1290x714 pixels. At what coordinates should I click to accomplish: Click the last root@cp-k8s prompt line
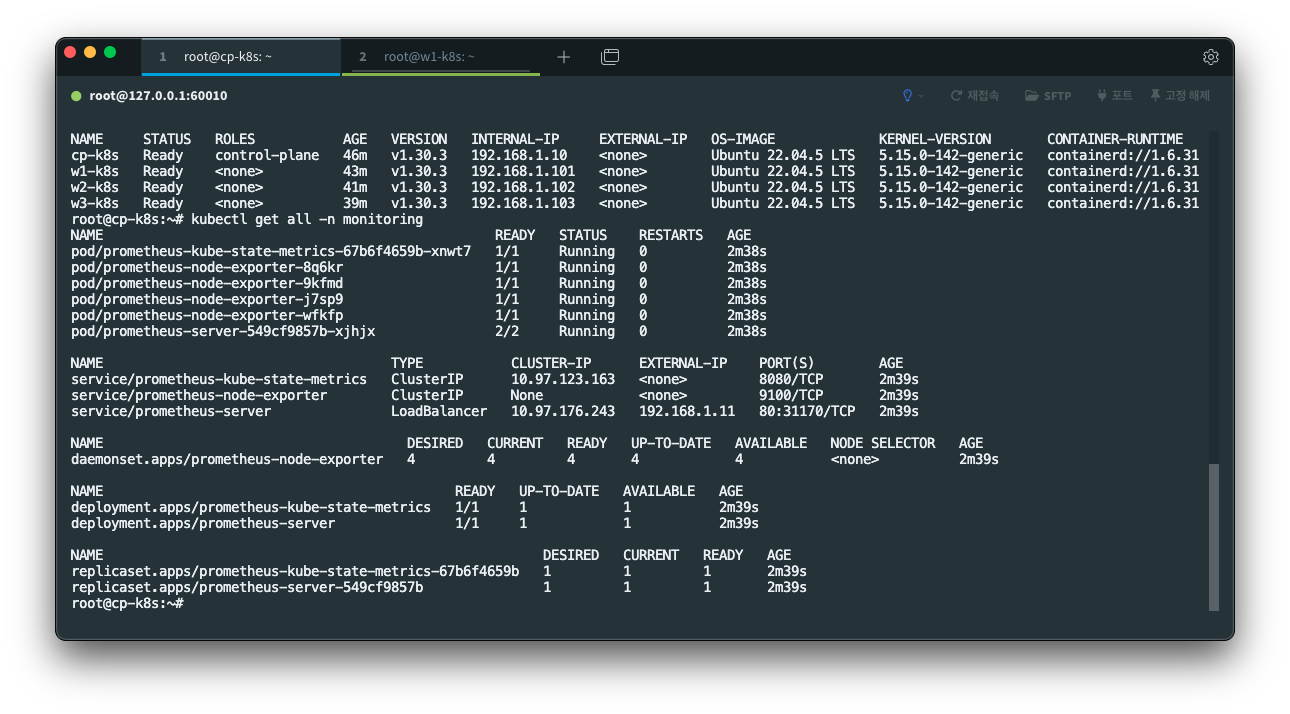(127, 603)
